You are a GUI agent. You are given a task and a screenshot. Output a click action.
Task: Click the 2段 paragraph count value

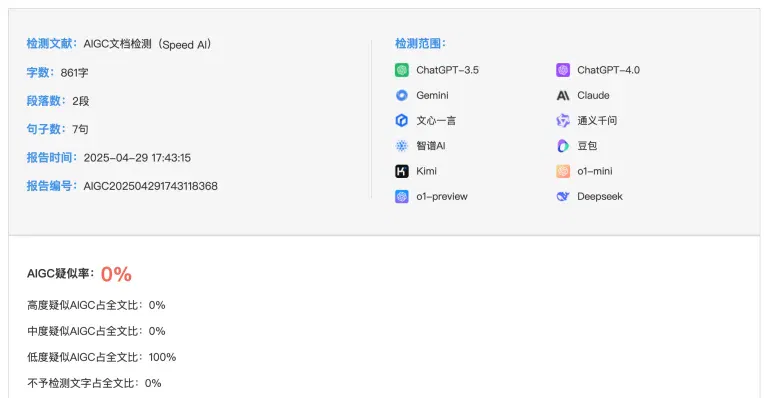[81, 101]
